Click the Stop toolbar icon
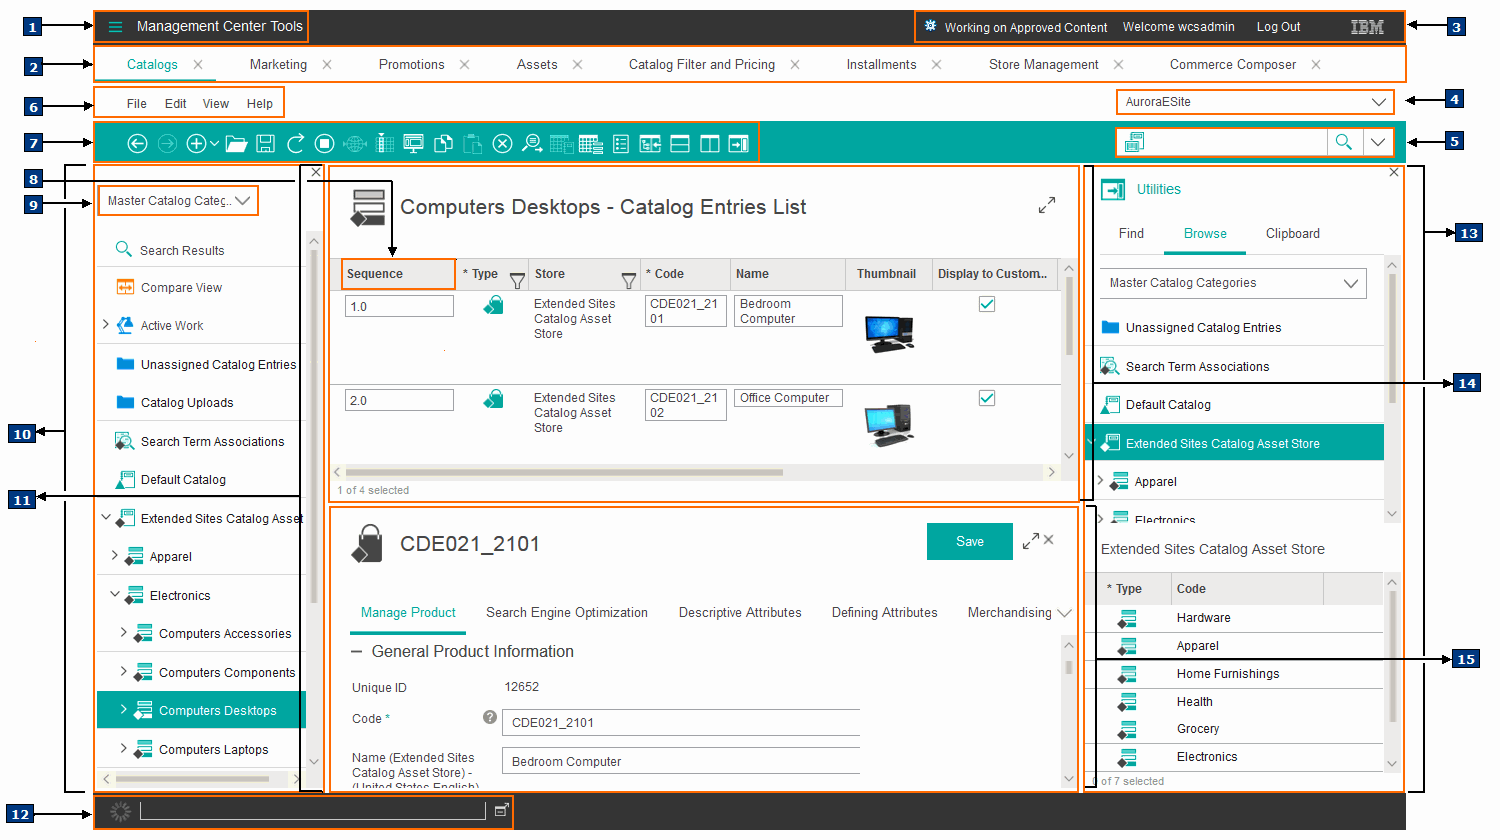Image resolution: width=1500 pixels, height=840 pixels. pyautogui.click(x=324, y=144)
